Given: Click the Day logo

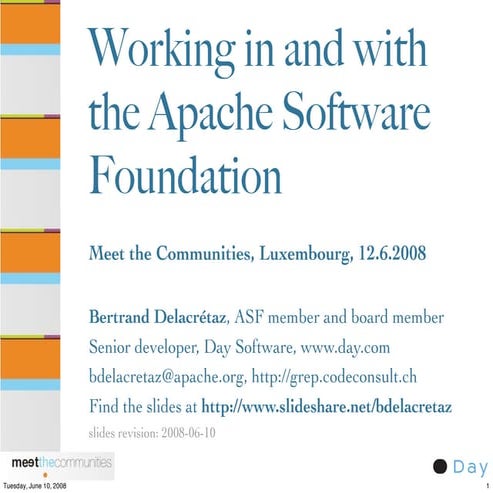Looking at the screenshot, I should 460,467.
